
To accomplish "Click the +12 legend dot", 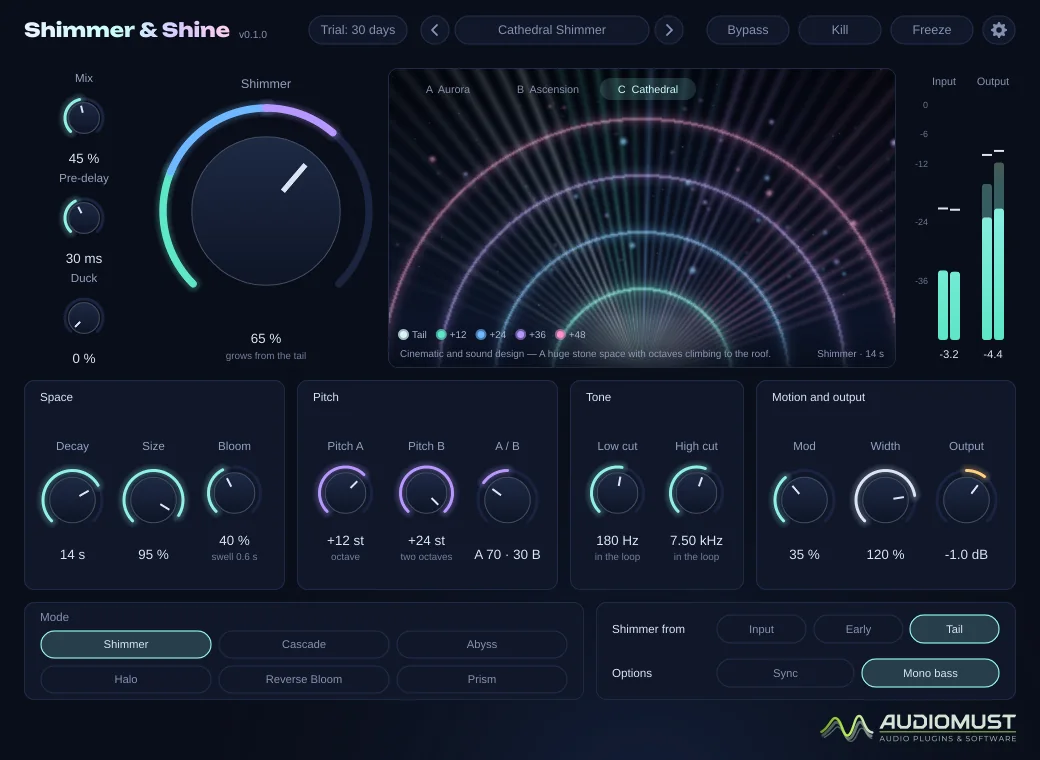I will click(x=441, y=334).
